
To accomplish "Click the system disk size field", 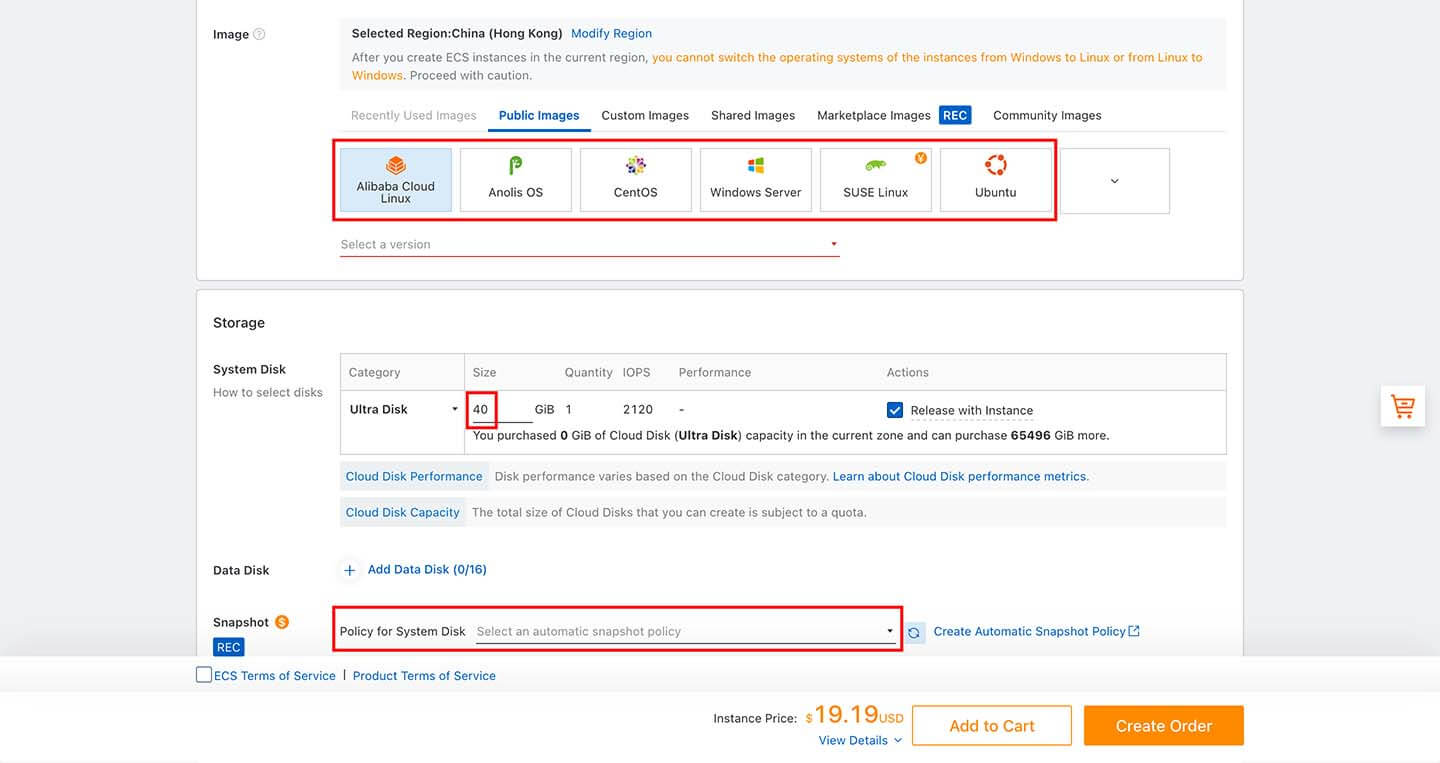I will tap(501, 410).
